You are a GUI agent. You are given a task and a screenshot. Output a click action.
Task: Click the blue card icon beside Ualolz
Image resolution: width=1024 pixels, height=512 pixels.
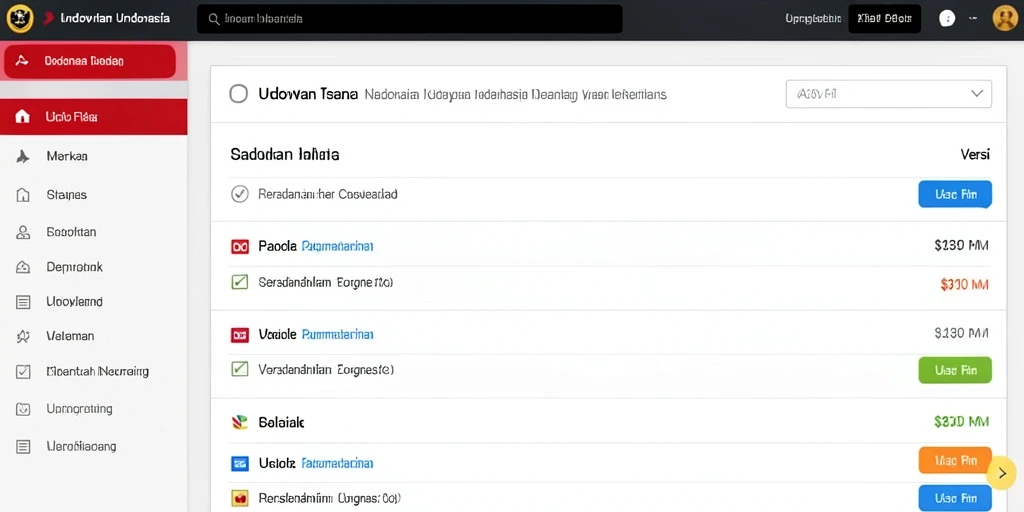tap(240, 464)
